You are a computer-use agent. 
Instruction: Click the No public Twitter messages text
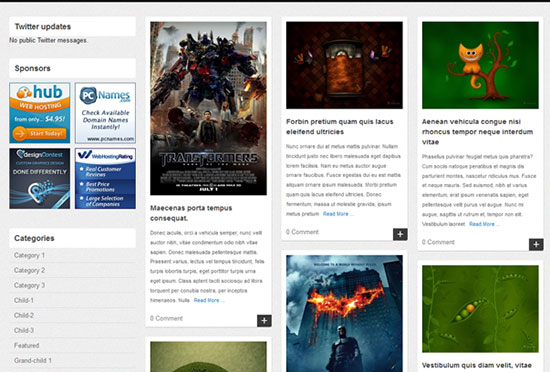[48, 40]
